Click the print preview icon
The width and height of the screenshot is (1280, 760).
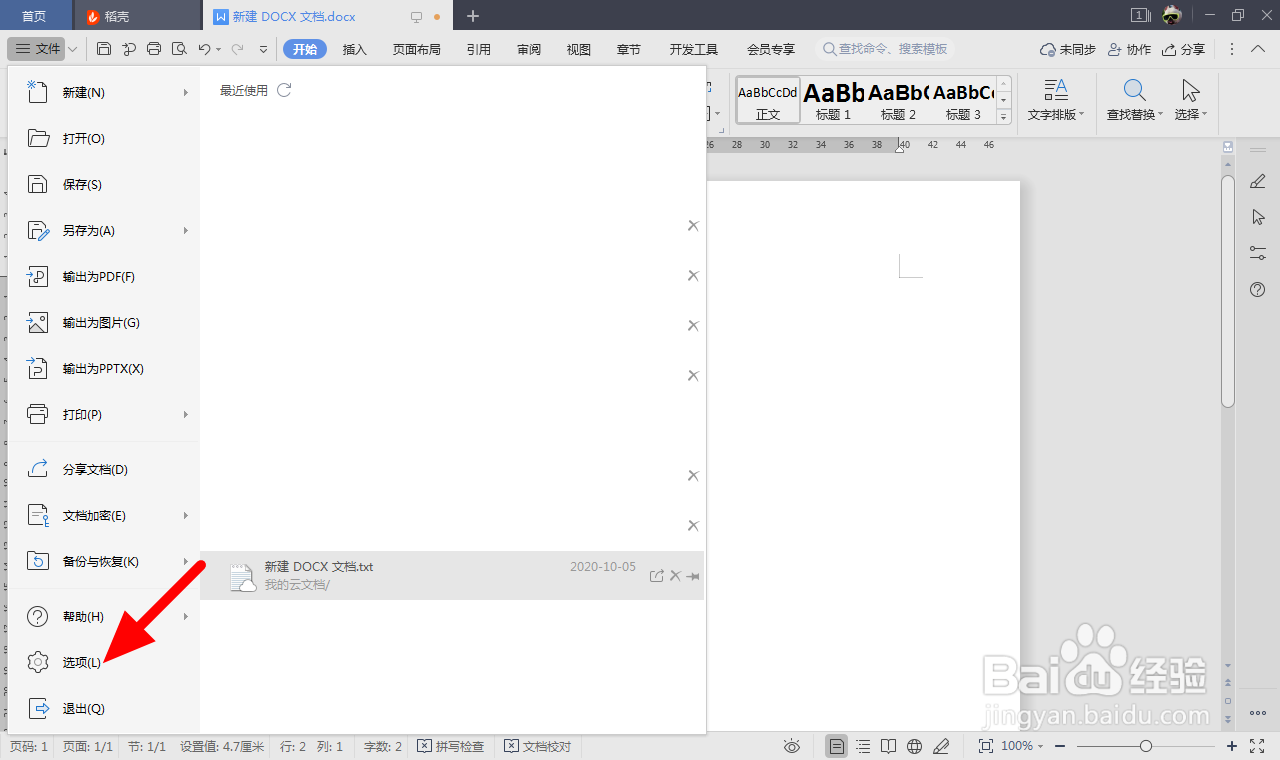pyautogui.click(x=179, y=49)
